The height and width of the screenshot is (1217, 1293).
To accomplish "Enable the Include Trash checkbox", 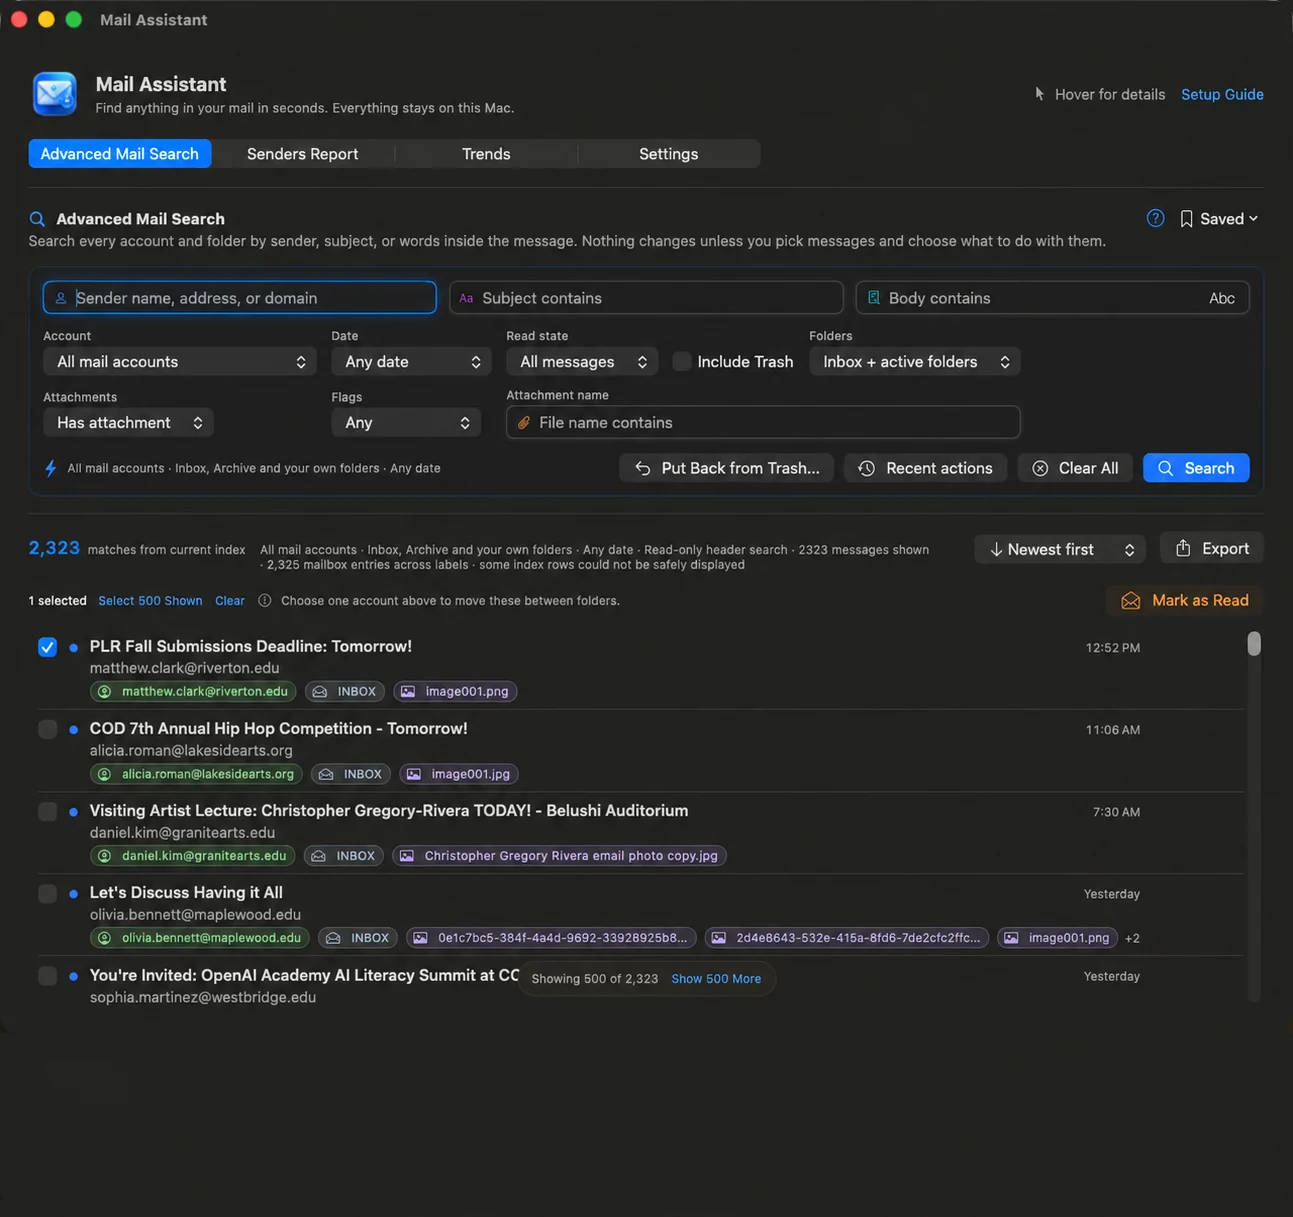I will [x=682, y=362].
